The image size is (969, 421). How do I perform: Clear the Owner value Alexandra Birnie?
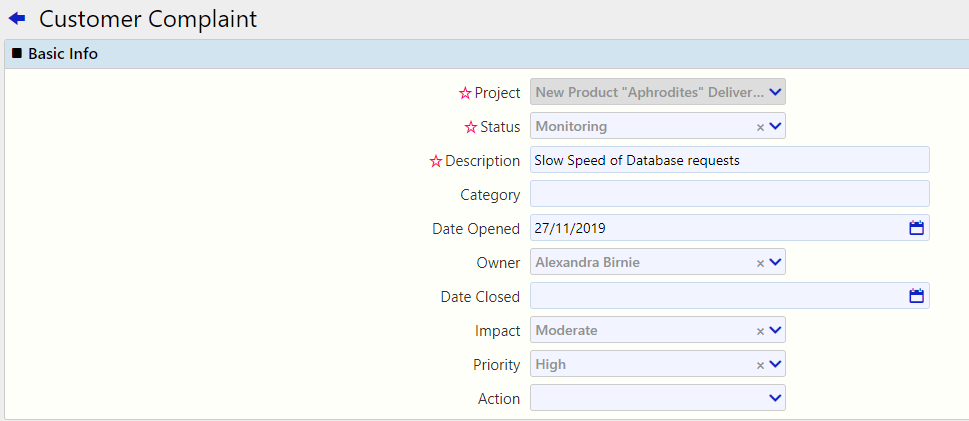pos(760,263)
